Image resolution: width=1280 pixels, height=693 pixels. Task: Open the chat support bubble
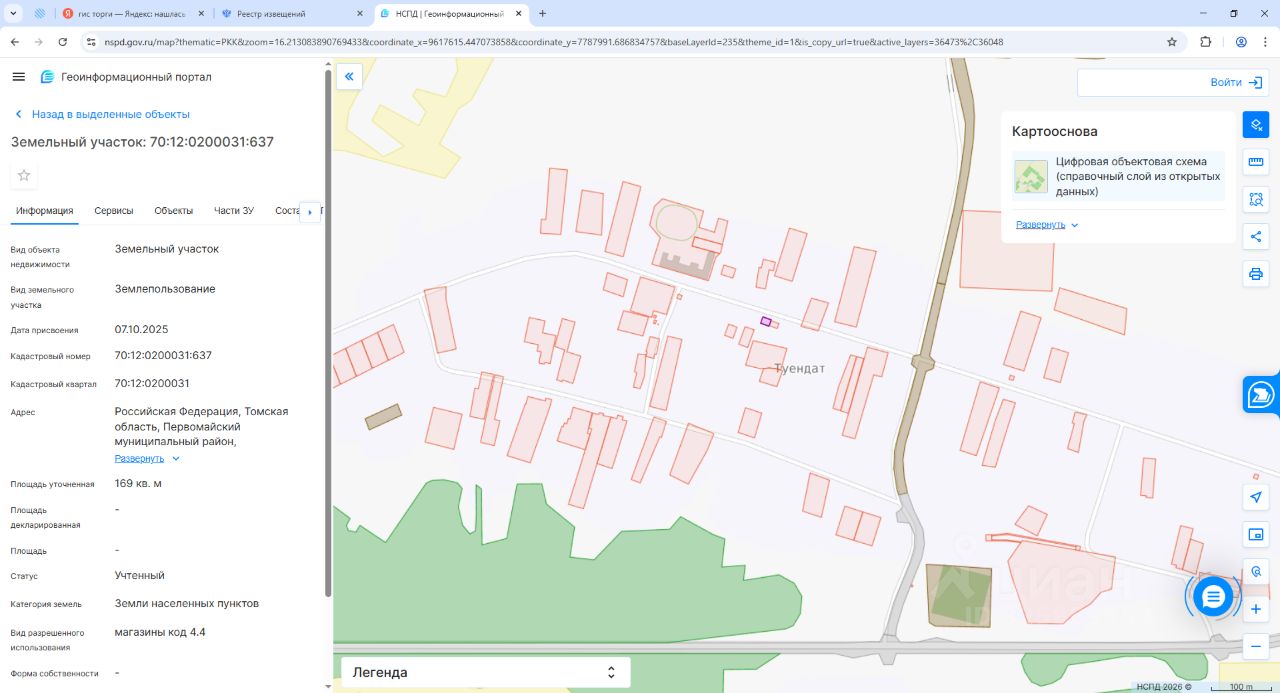1213,597
